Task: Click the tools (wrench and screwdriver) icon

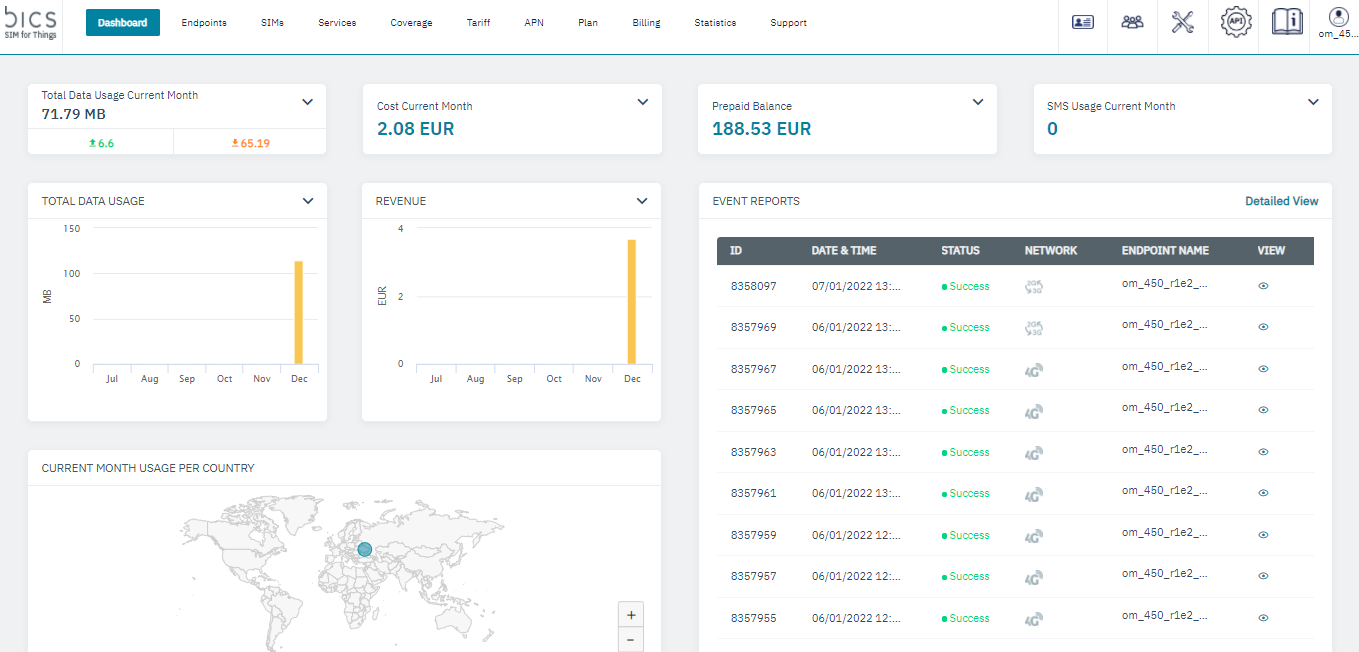Action: click(x=1183, y=22)
